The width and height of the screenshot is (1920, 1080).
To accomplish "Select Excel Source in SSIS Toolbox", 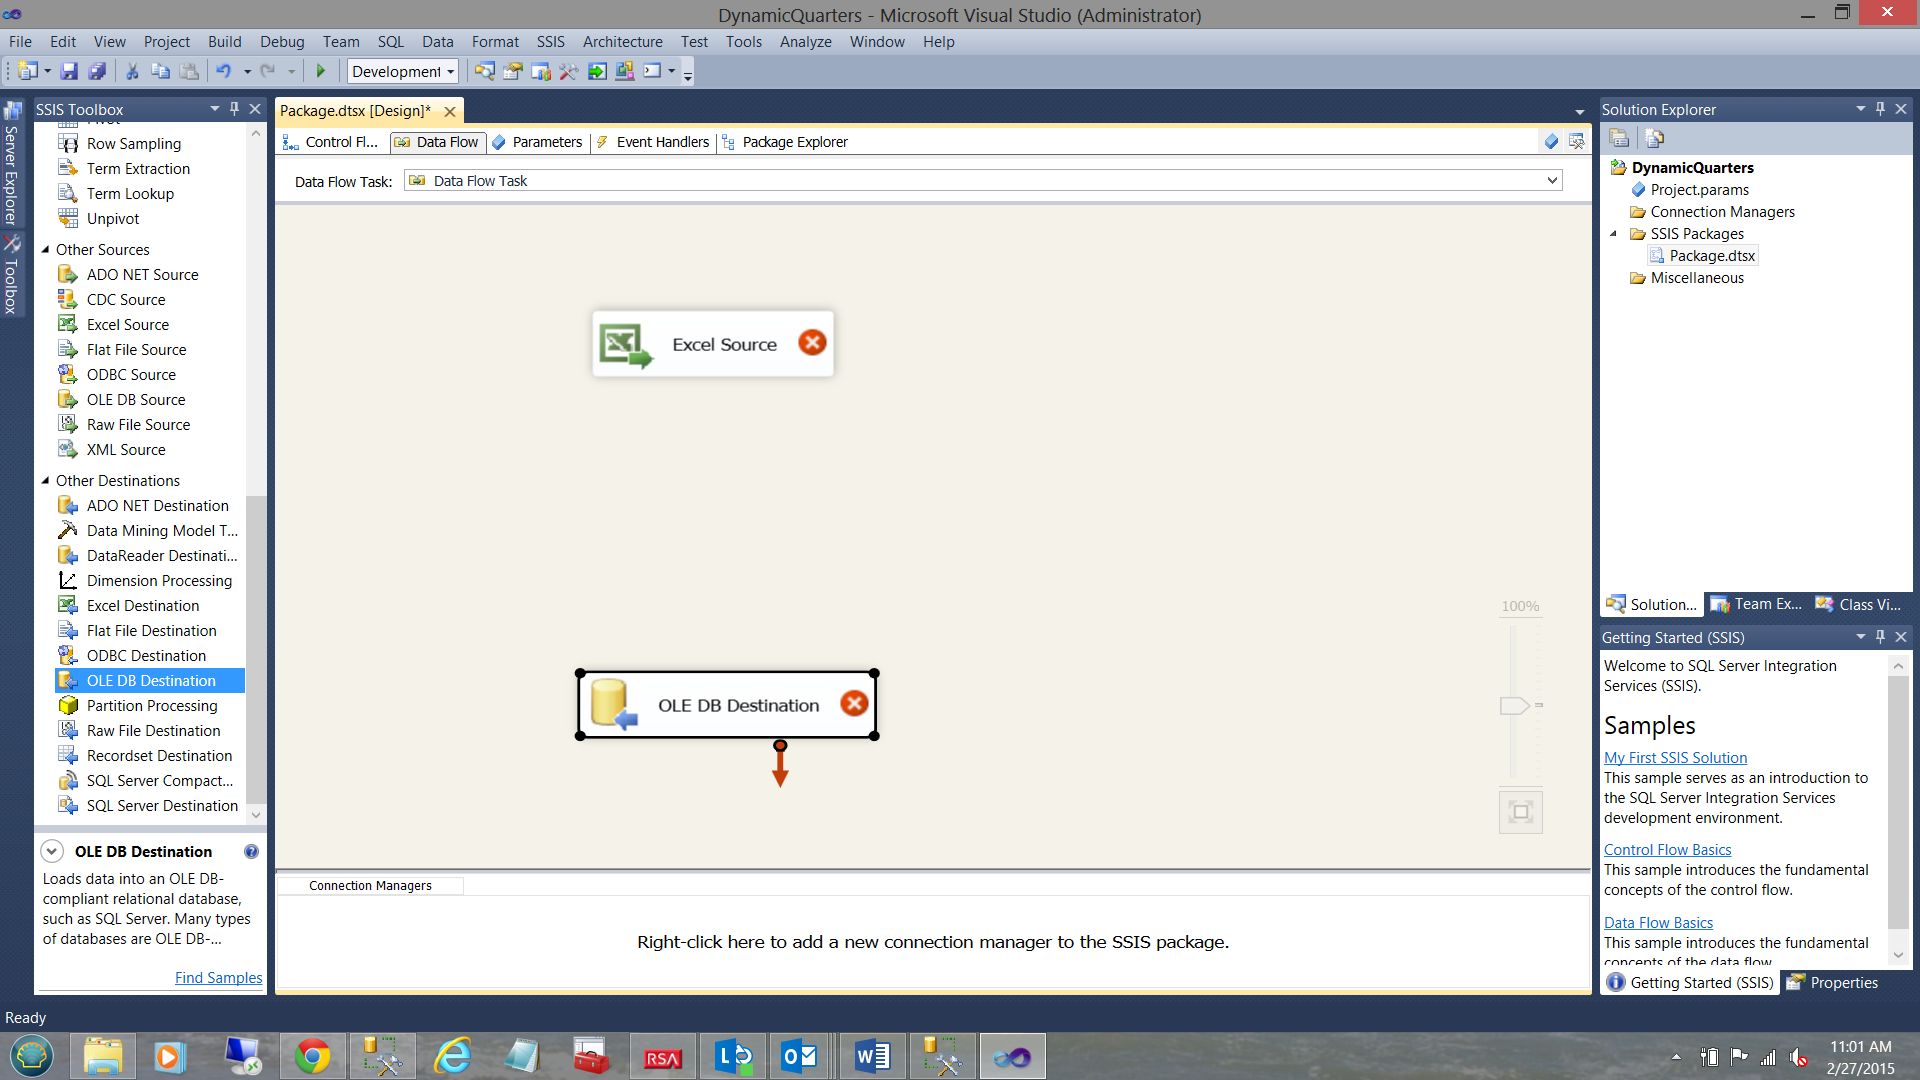I will 127,324.
